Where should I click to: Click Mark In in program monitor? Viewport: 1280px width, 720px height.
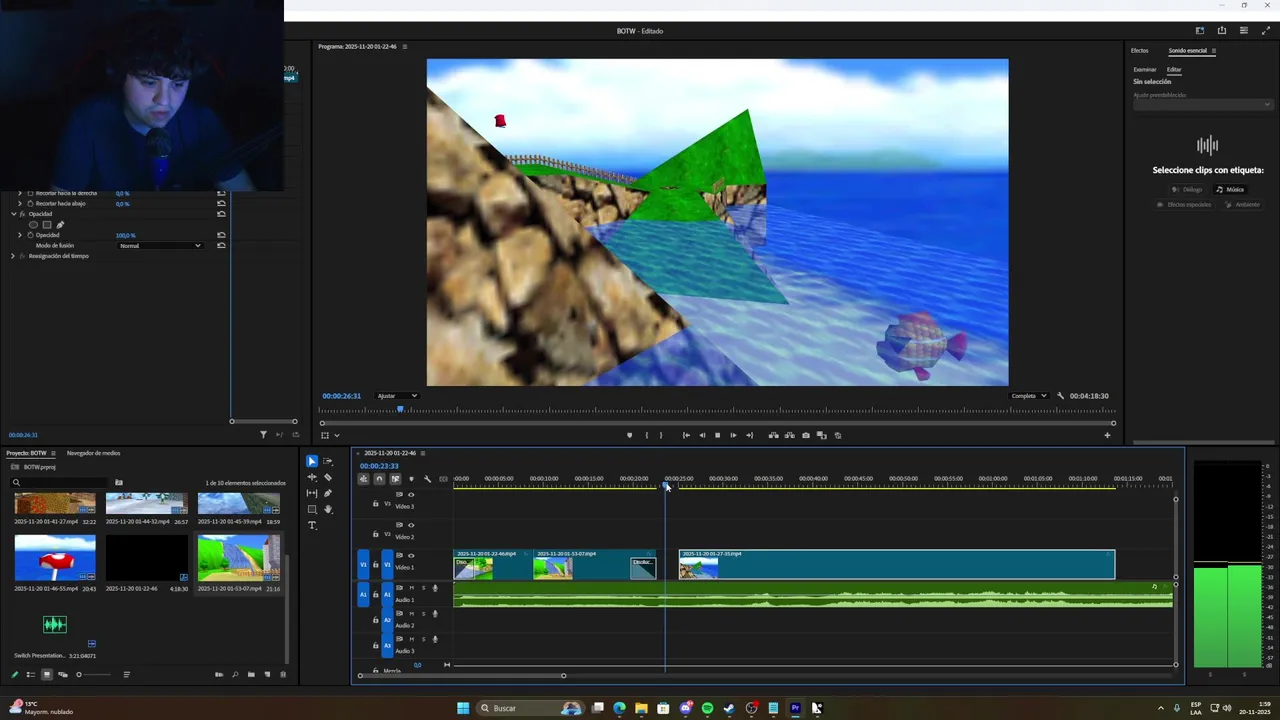click(x=647, y=435)
